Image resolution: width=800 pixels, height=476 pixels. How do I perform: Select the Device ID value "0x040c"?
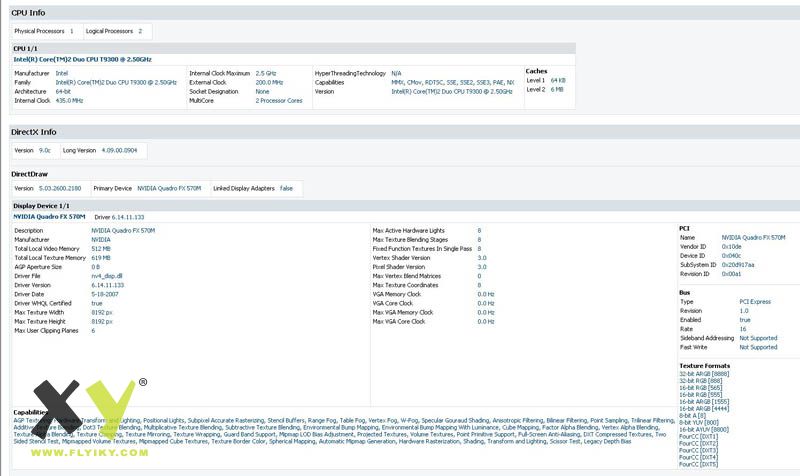pos(731,256)
